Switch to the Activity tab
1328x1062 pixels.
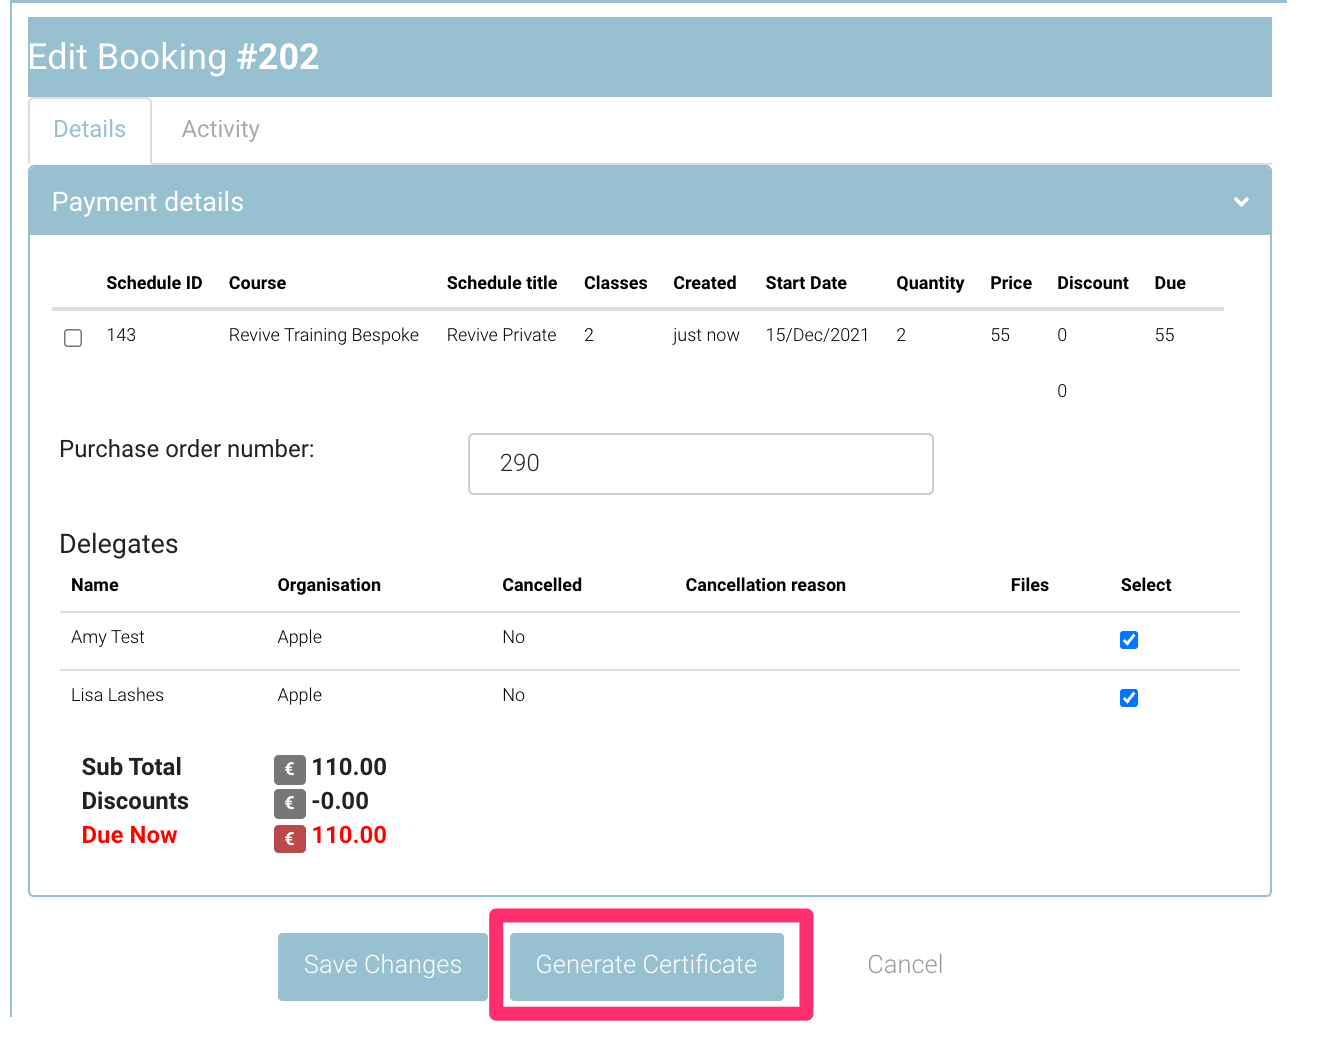tap(220, 130)
